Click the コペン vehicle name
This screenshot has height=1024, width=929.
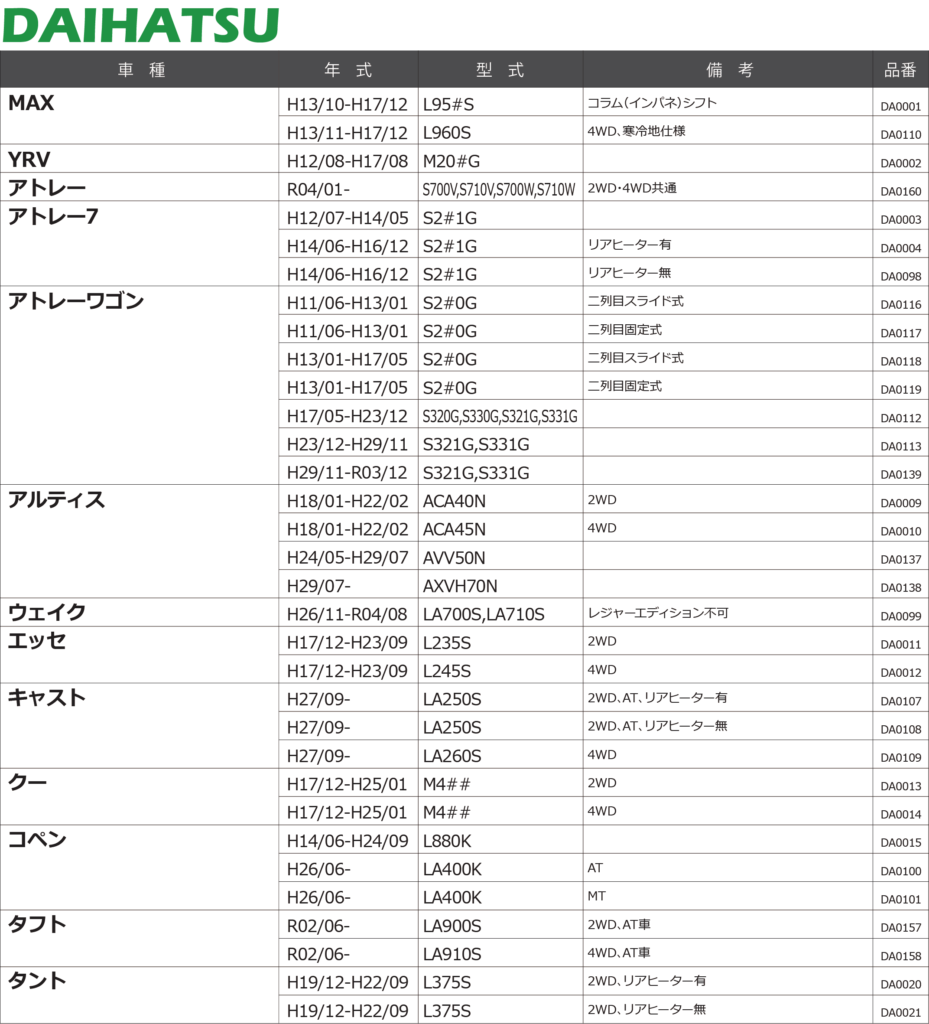click(37, 839)
